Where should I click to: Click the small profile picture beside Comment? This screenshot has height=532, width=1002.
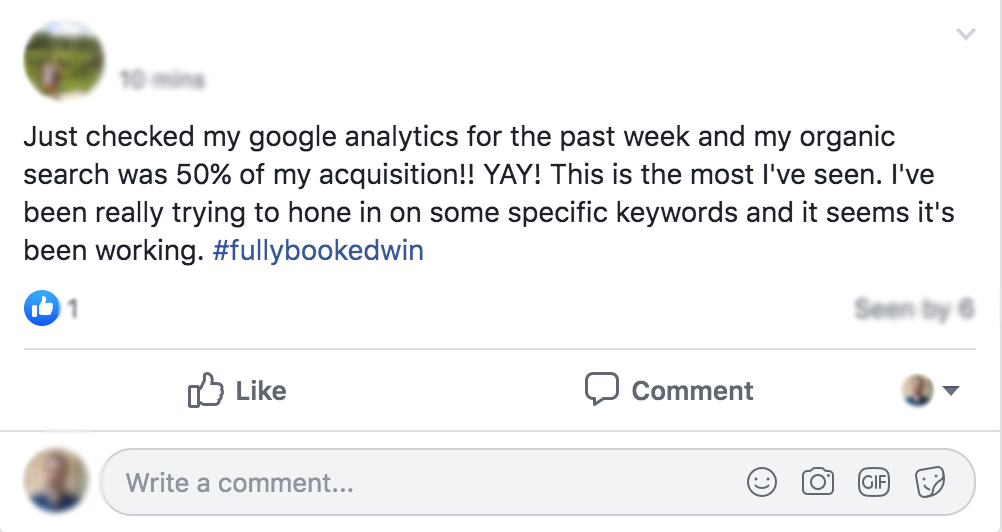click(918, 390)
